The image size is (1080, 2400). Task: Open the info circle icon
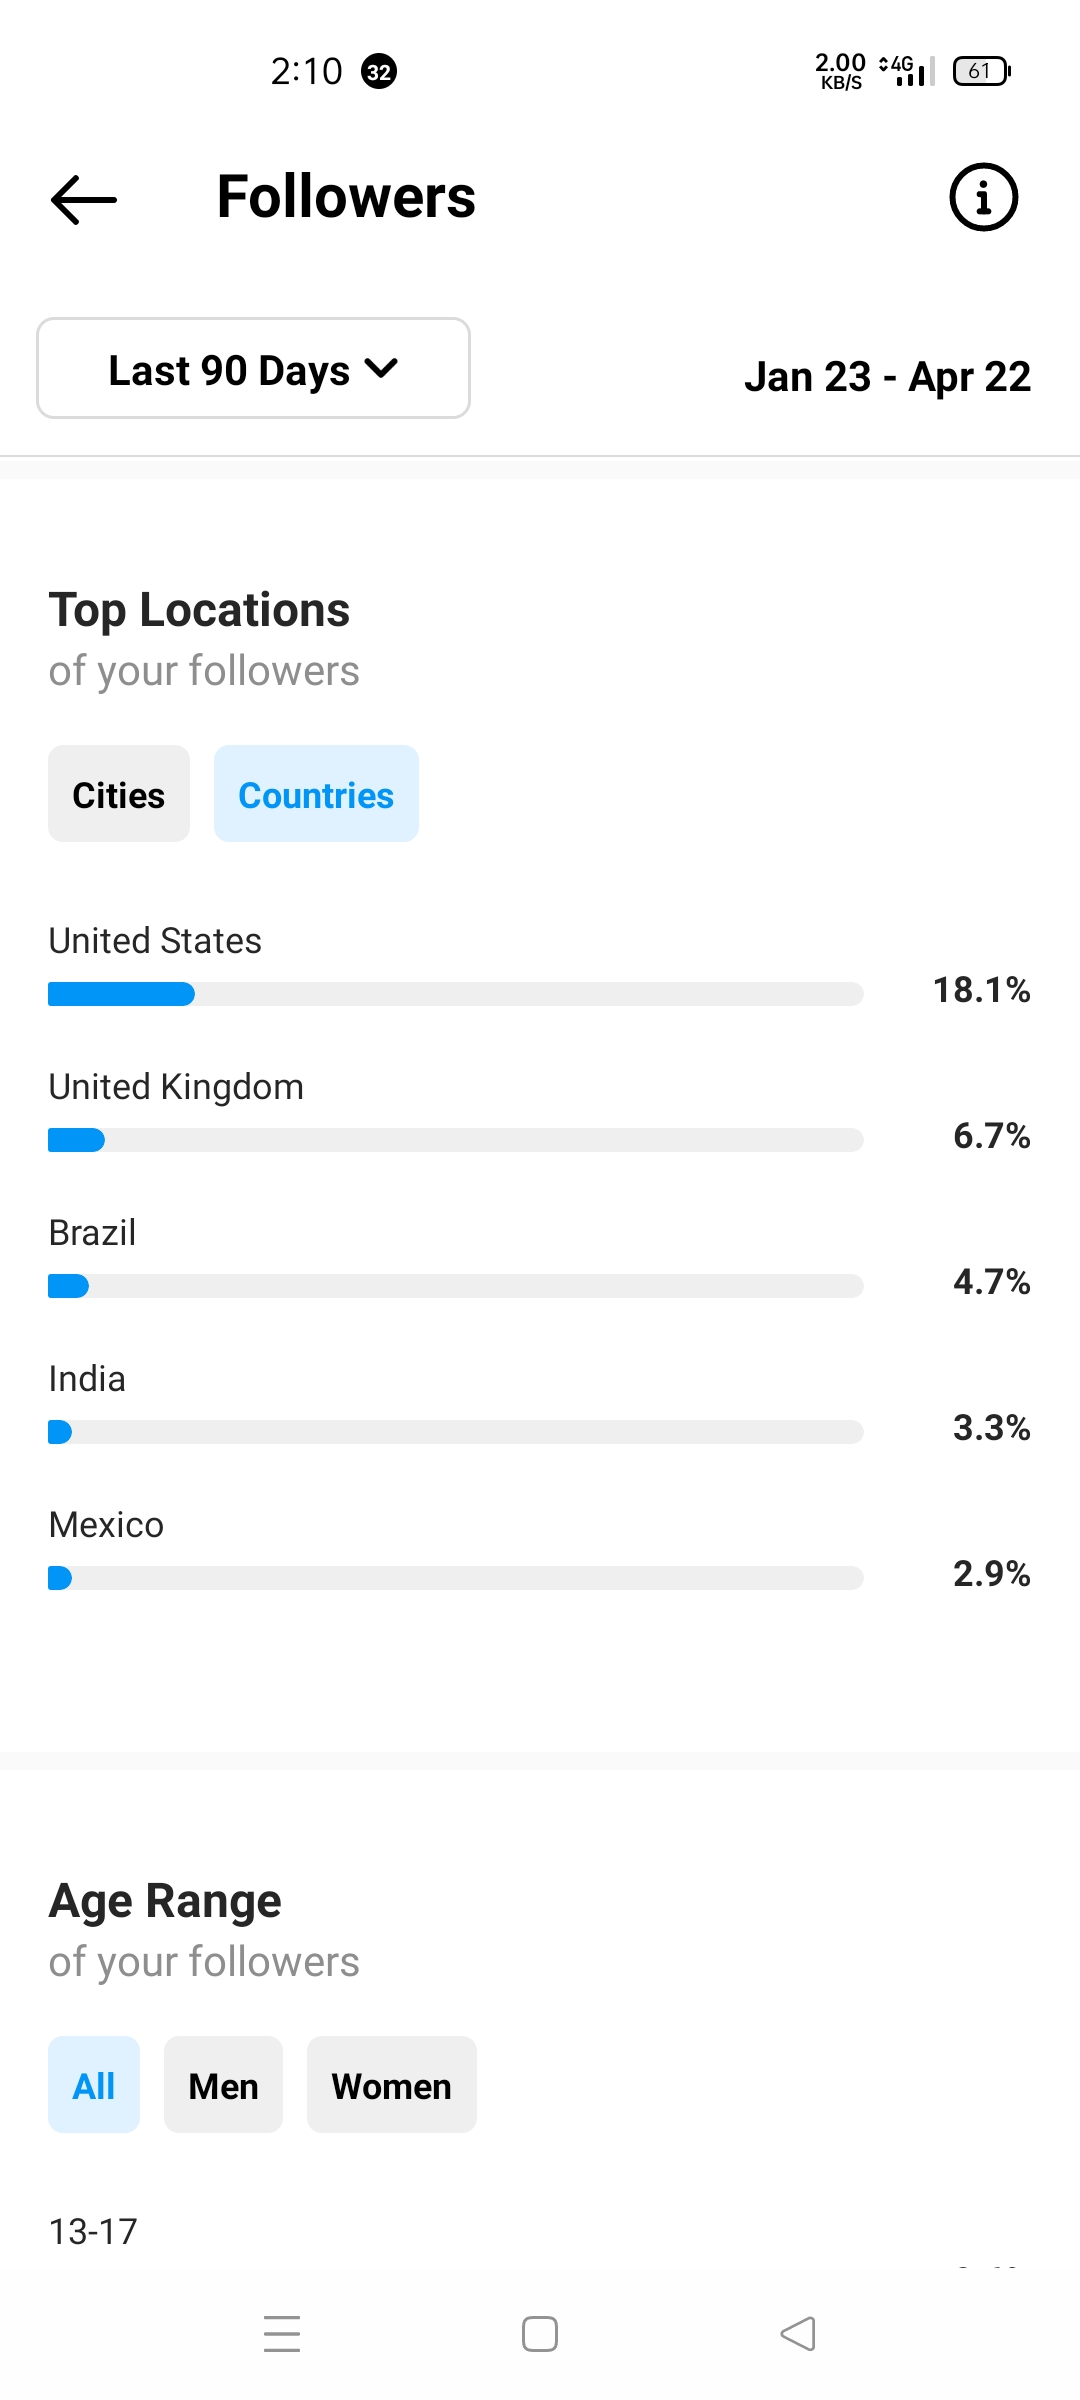(x=983, y=197)
